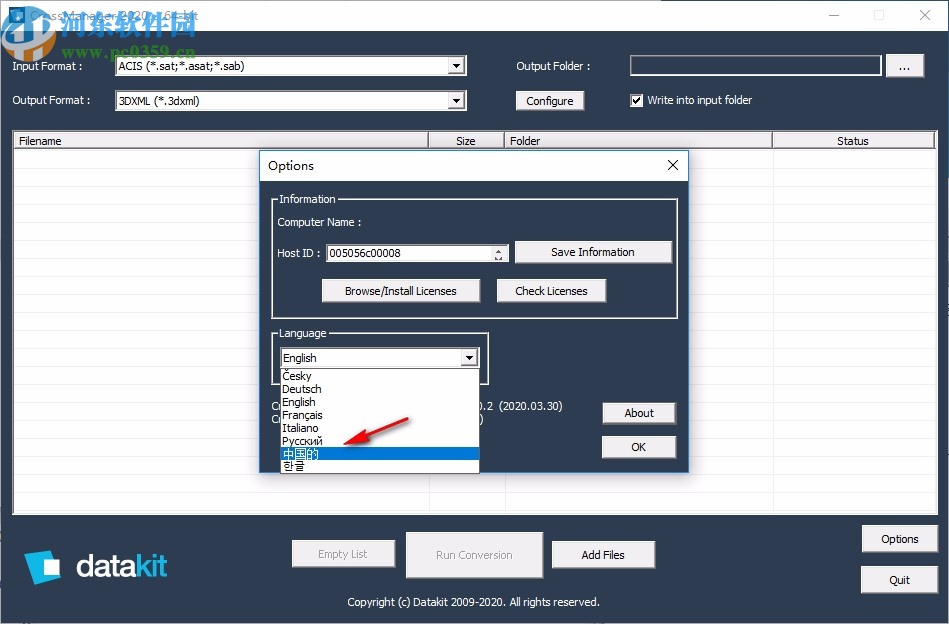Open the About dialog
The width and height of the screenshot is (949, 624).
pyautogui.click(x=638, y=412)
